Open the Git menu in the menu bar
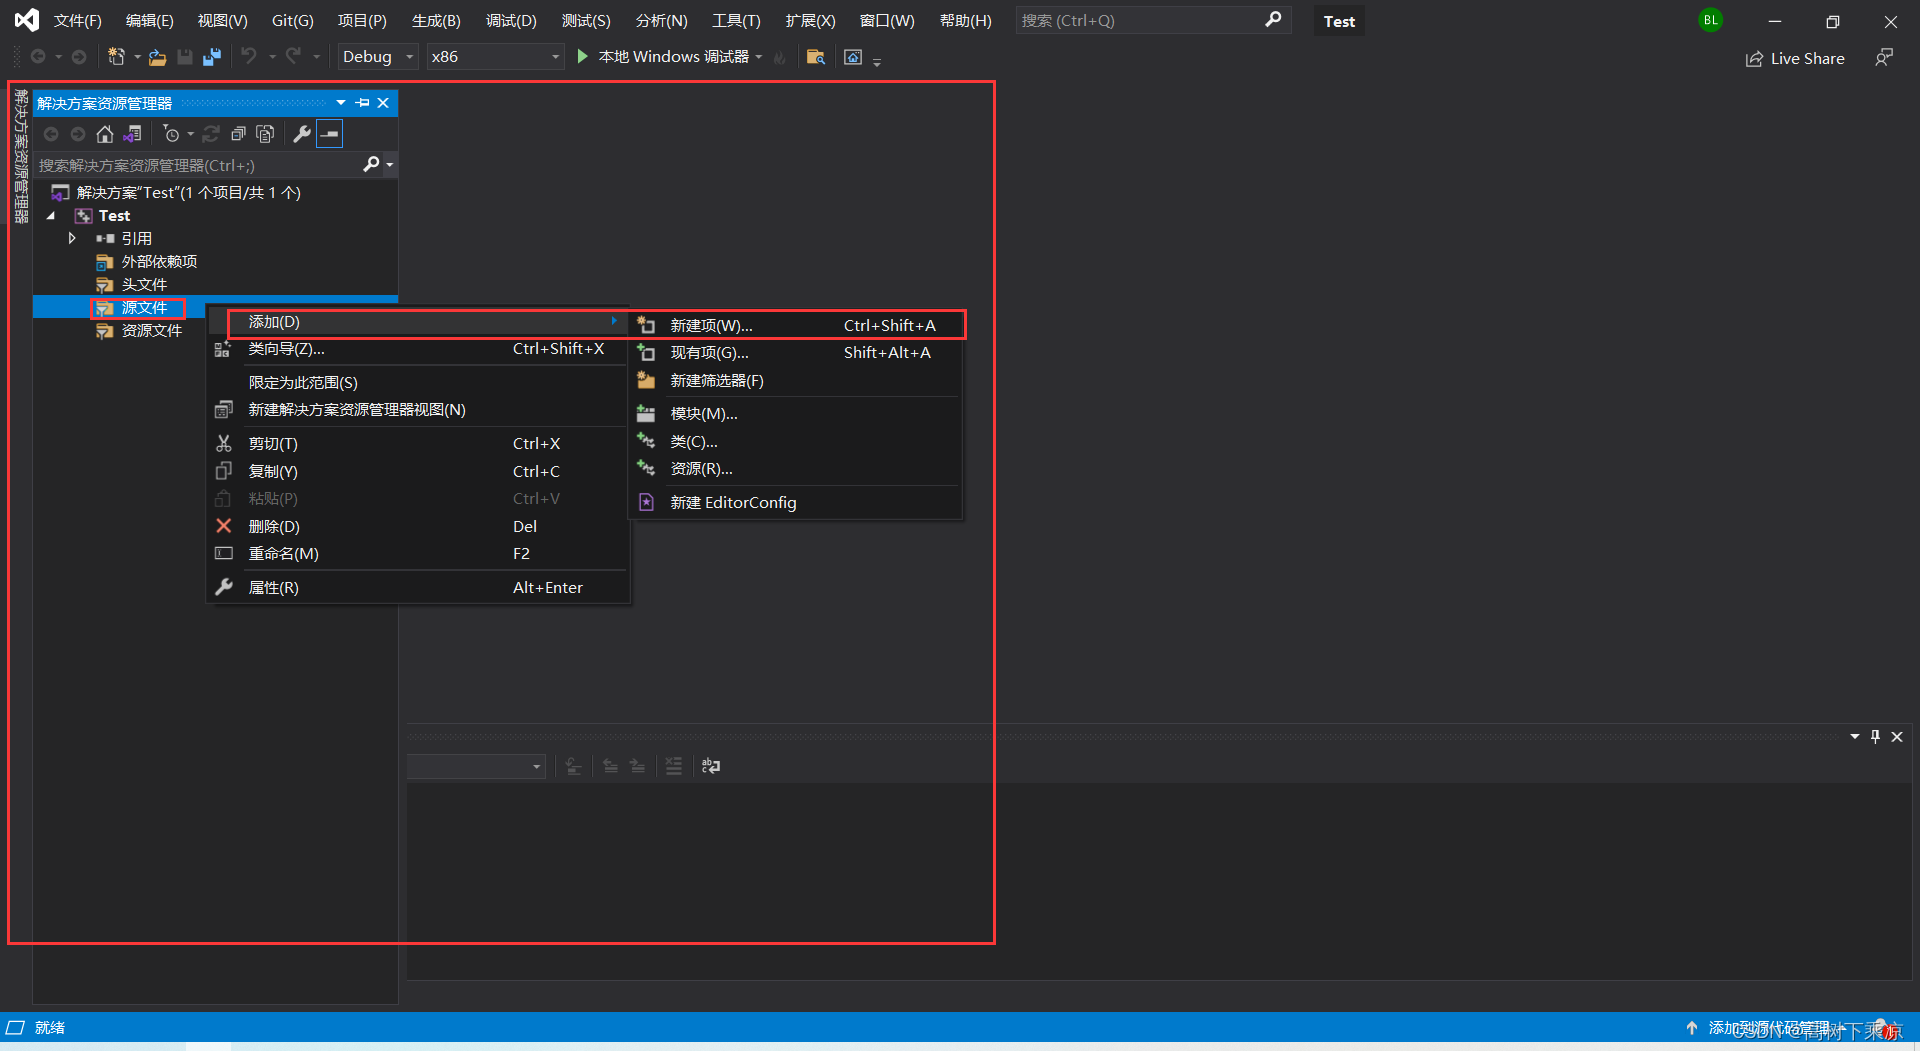Viewport: 1920px width, 1051px height. pyautogui.click(x=291, y=20)
